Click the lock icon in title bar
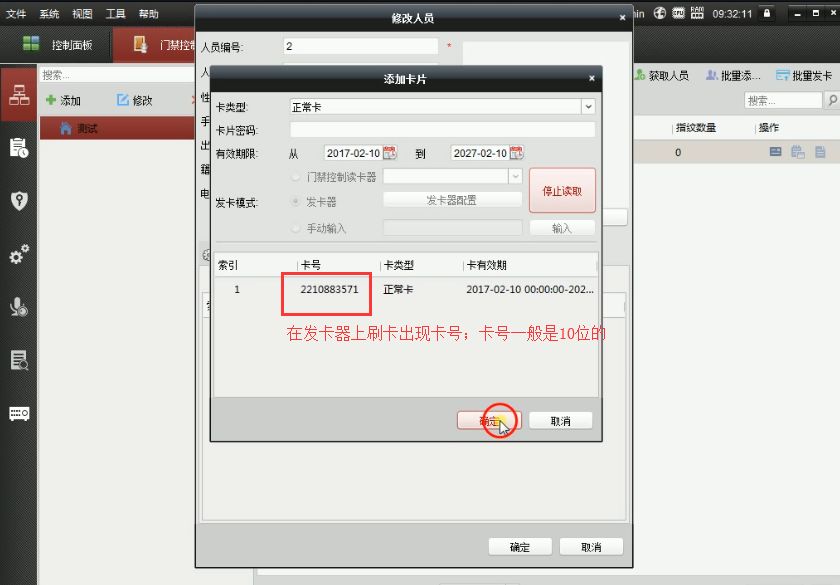 [767, 14]
